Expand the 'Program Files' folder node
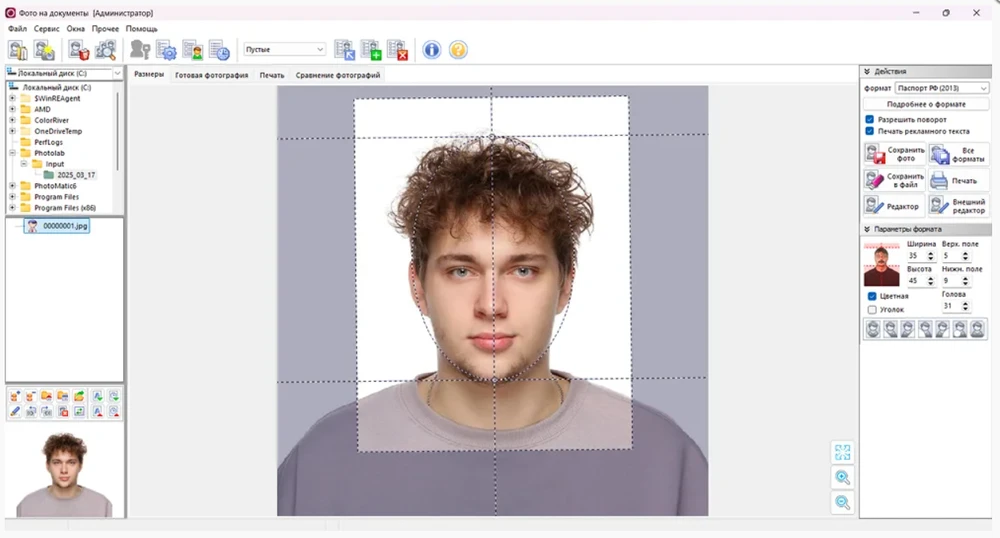Image resolution: width=1000 pixels, height=538 pixels. 12,197
